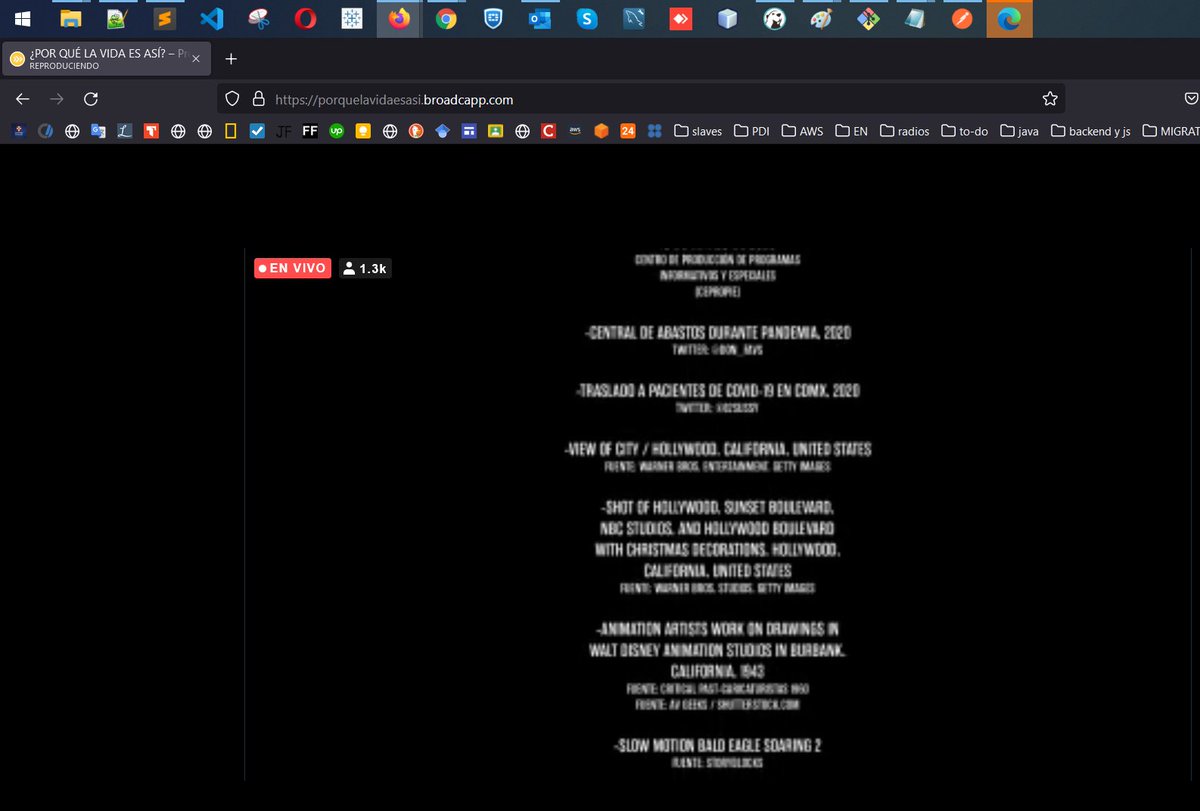The height and width of the screenshot is (811, 1200).
Task: Reload the current page
Action: tap(90, 98)
